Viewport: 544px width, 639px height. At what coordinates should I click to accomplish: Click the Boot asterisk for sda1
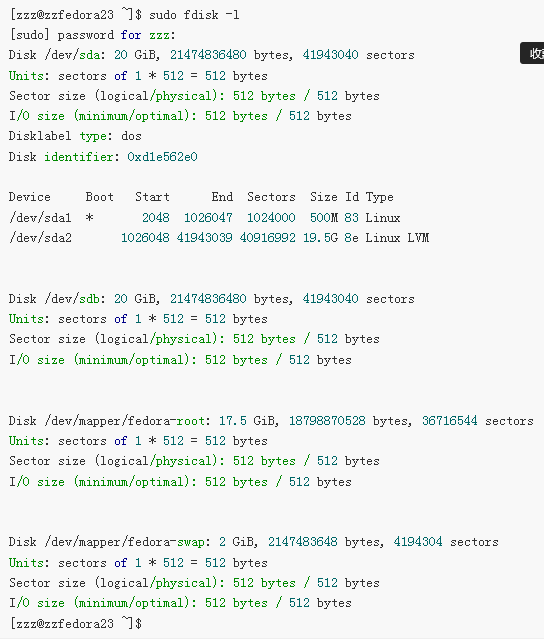(89, 218)
